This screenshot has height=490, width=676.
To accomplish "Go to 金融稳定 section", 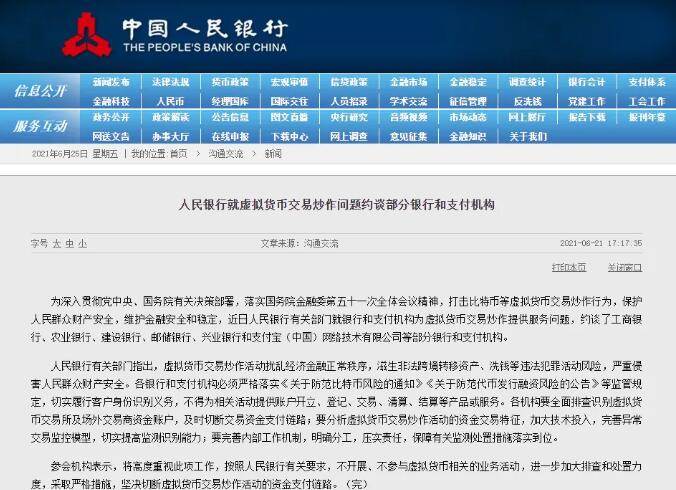I will (x=467, y=82).
